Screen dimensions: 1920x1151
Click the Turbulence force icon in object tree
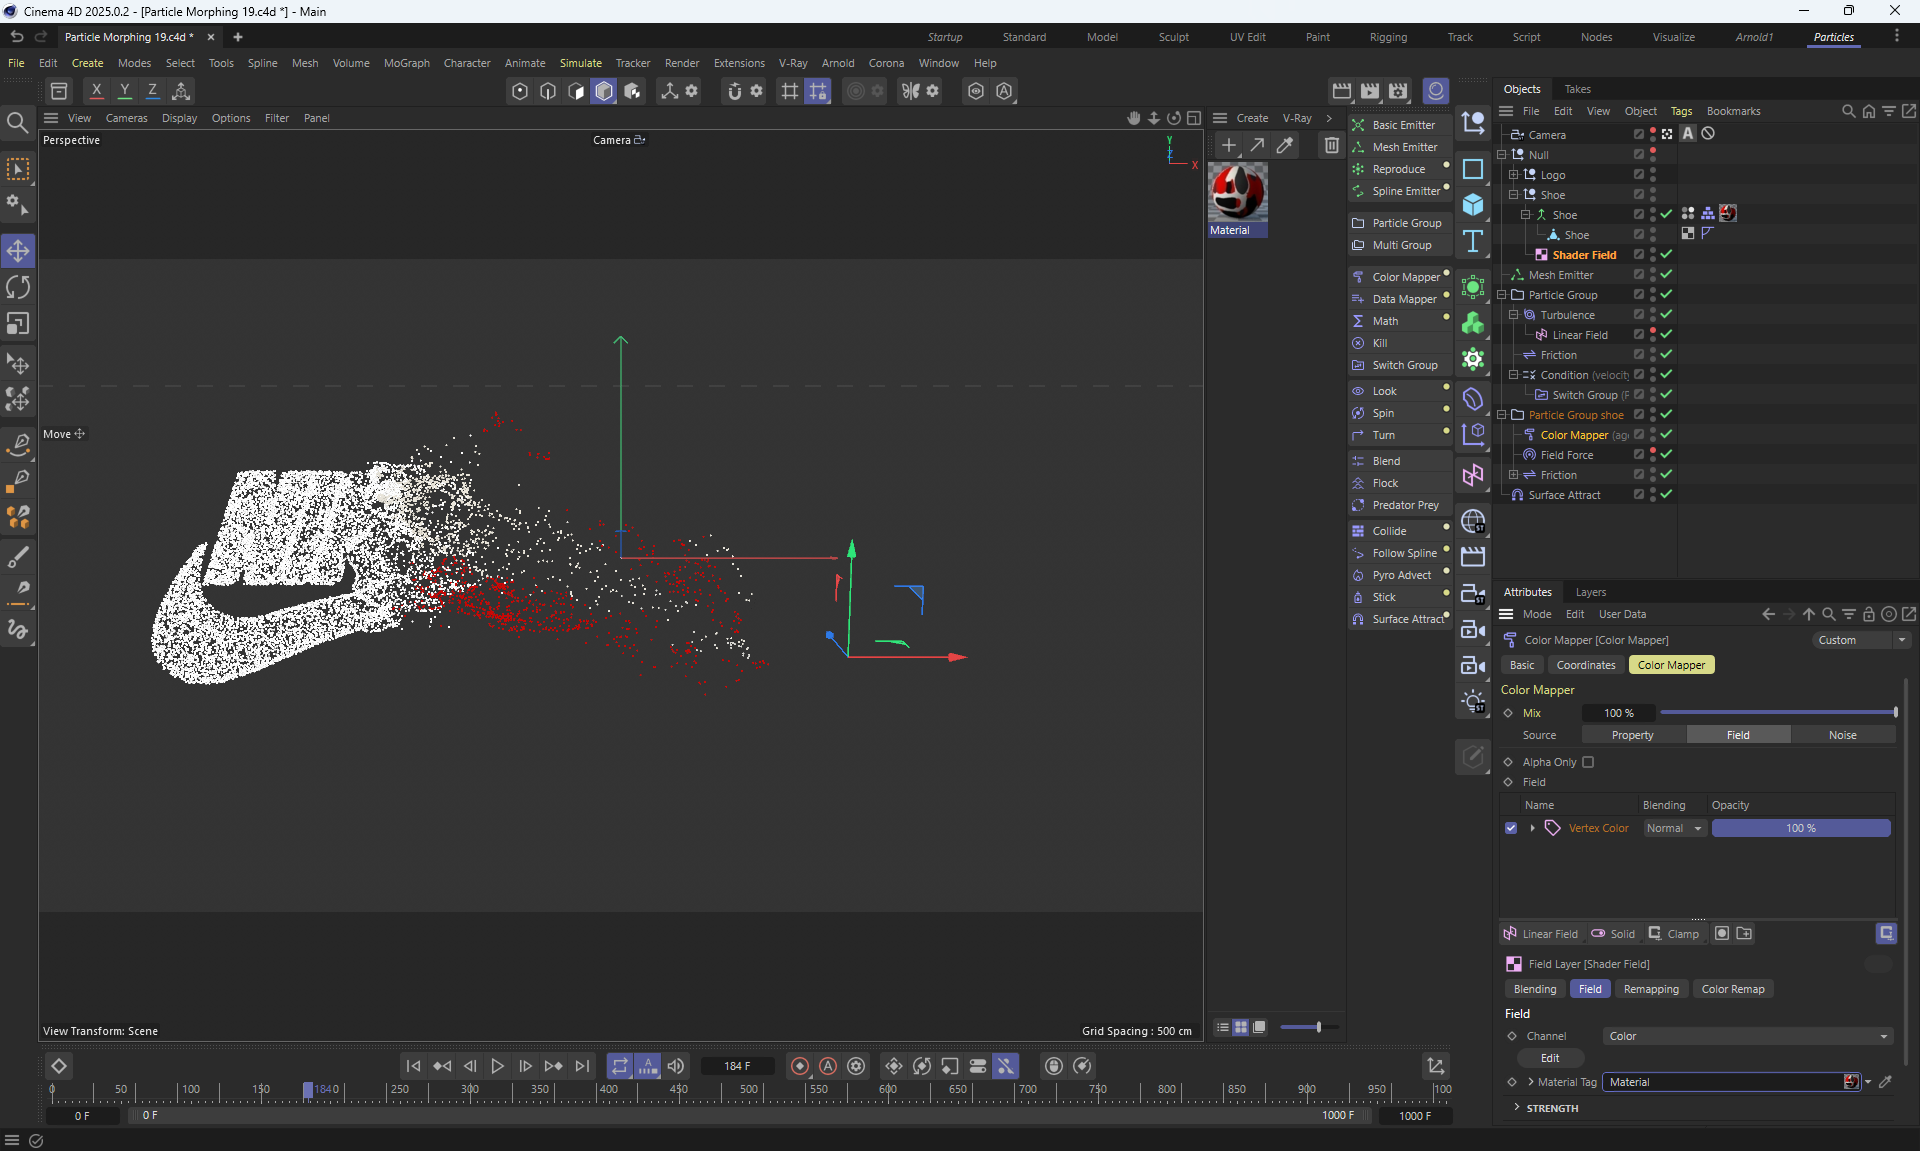tap(1529, 315)
